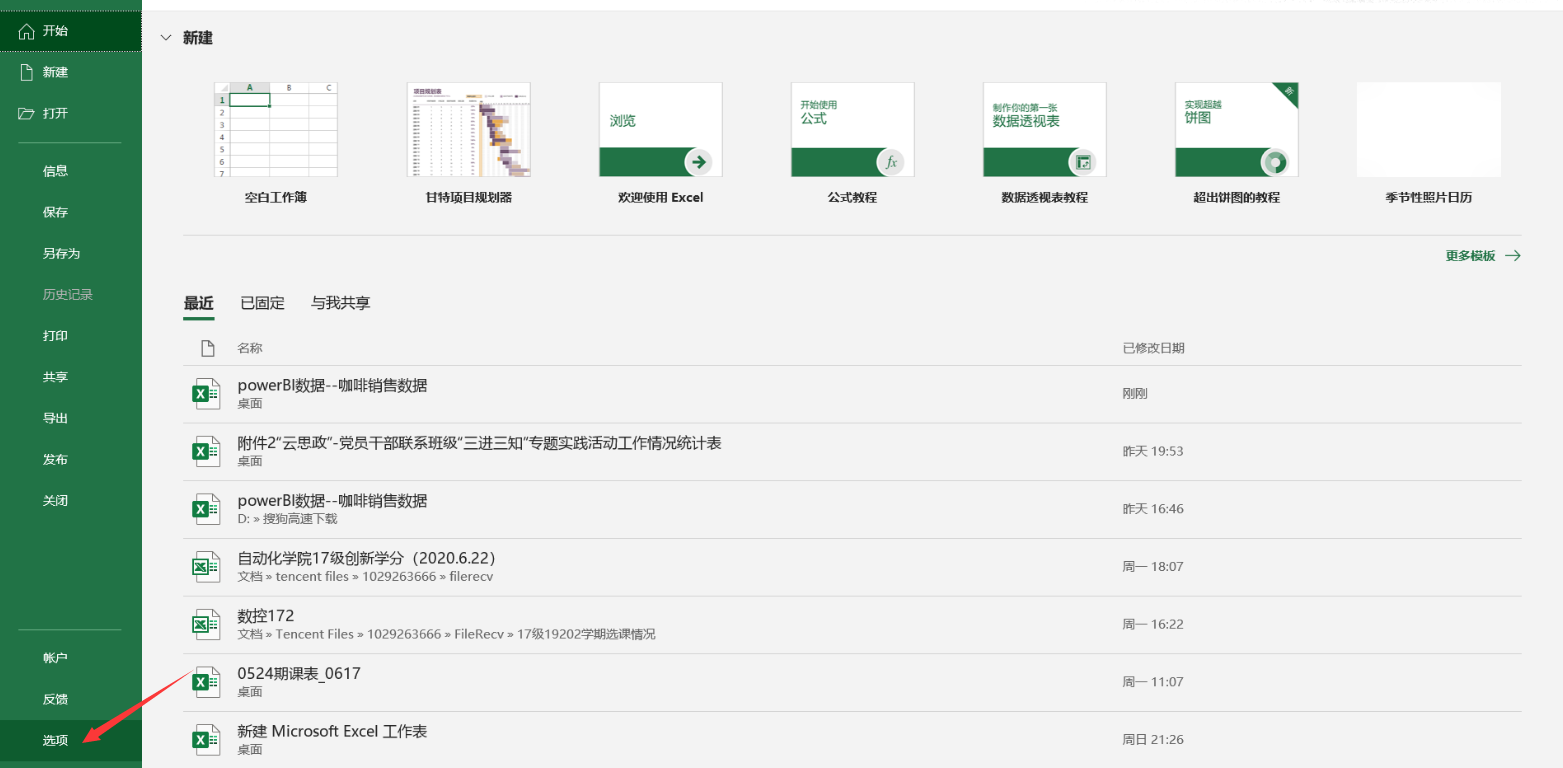Click the folder icon beside 打开
Image resolution: width=1563 pixels, height=768 pixels.
click(27, 113)
